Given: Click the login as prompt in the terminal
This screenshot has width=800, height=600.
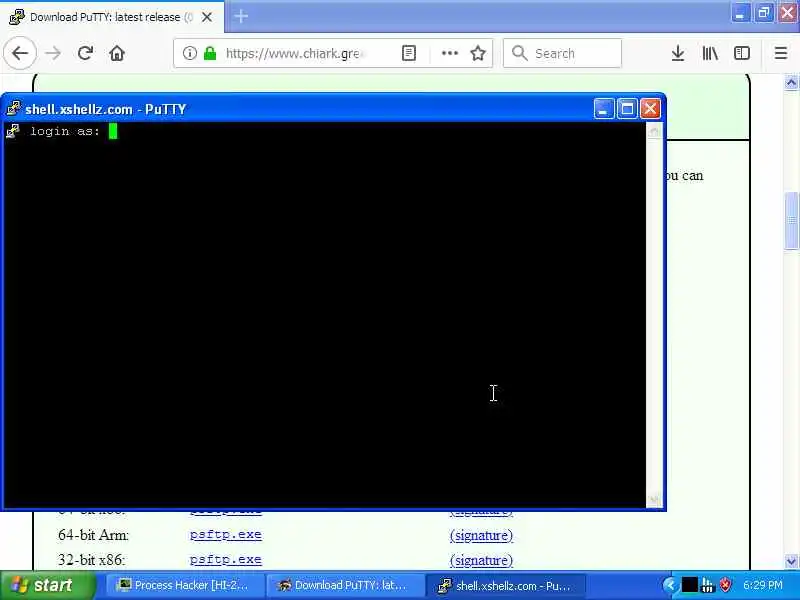Looking at the screenshot, I should 65,131.
